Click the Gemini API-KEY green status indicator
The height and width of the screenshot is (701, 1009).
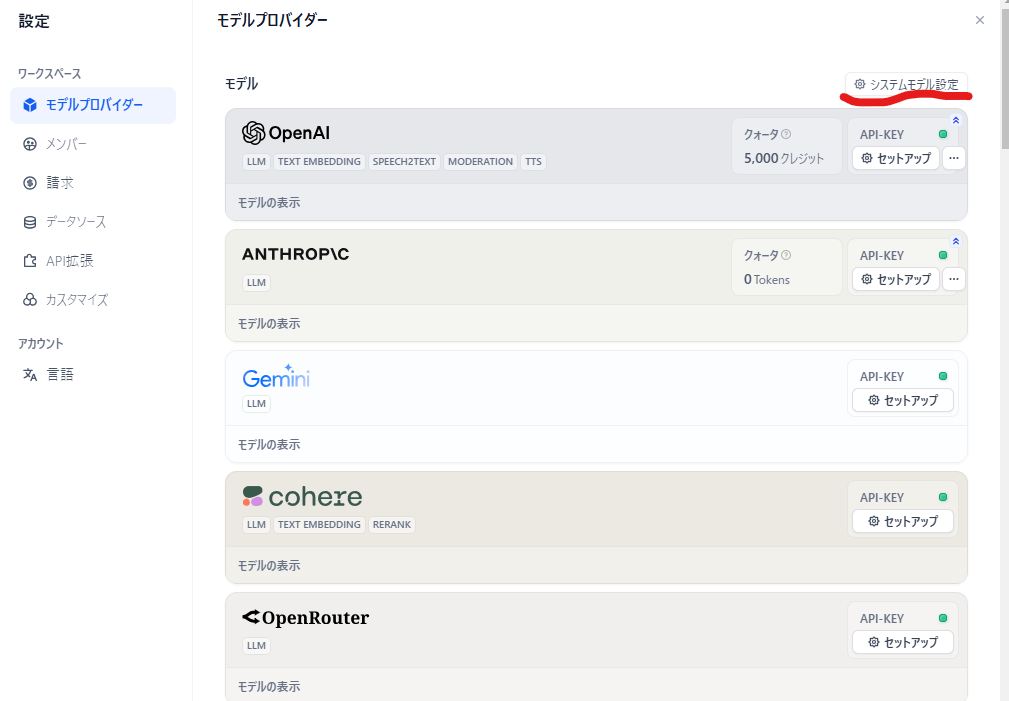[x=943, y=377]
